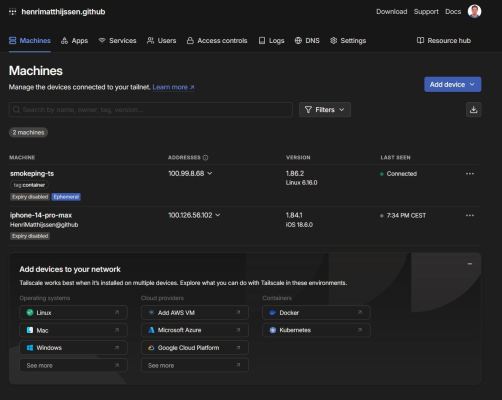
Task: Follow the Learn more link
Action: point(173,87)
